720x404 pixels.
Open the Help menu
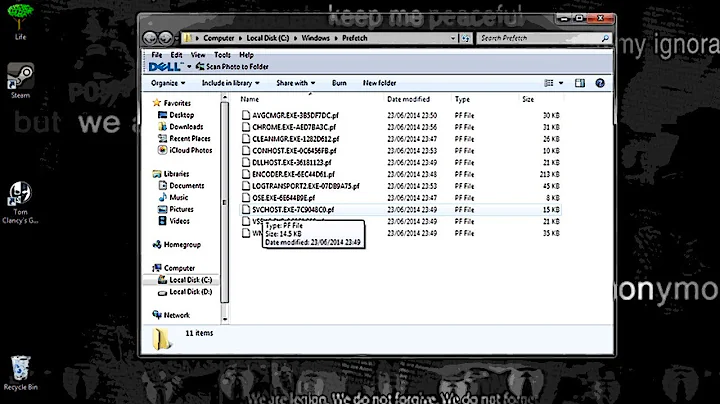click(246, 55)
